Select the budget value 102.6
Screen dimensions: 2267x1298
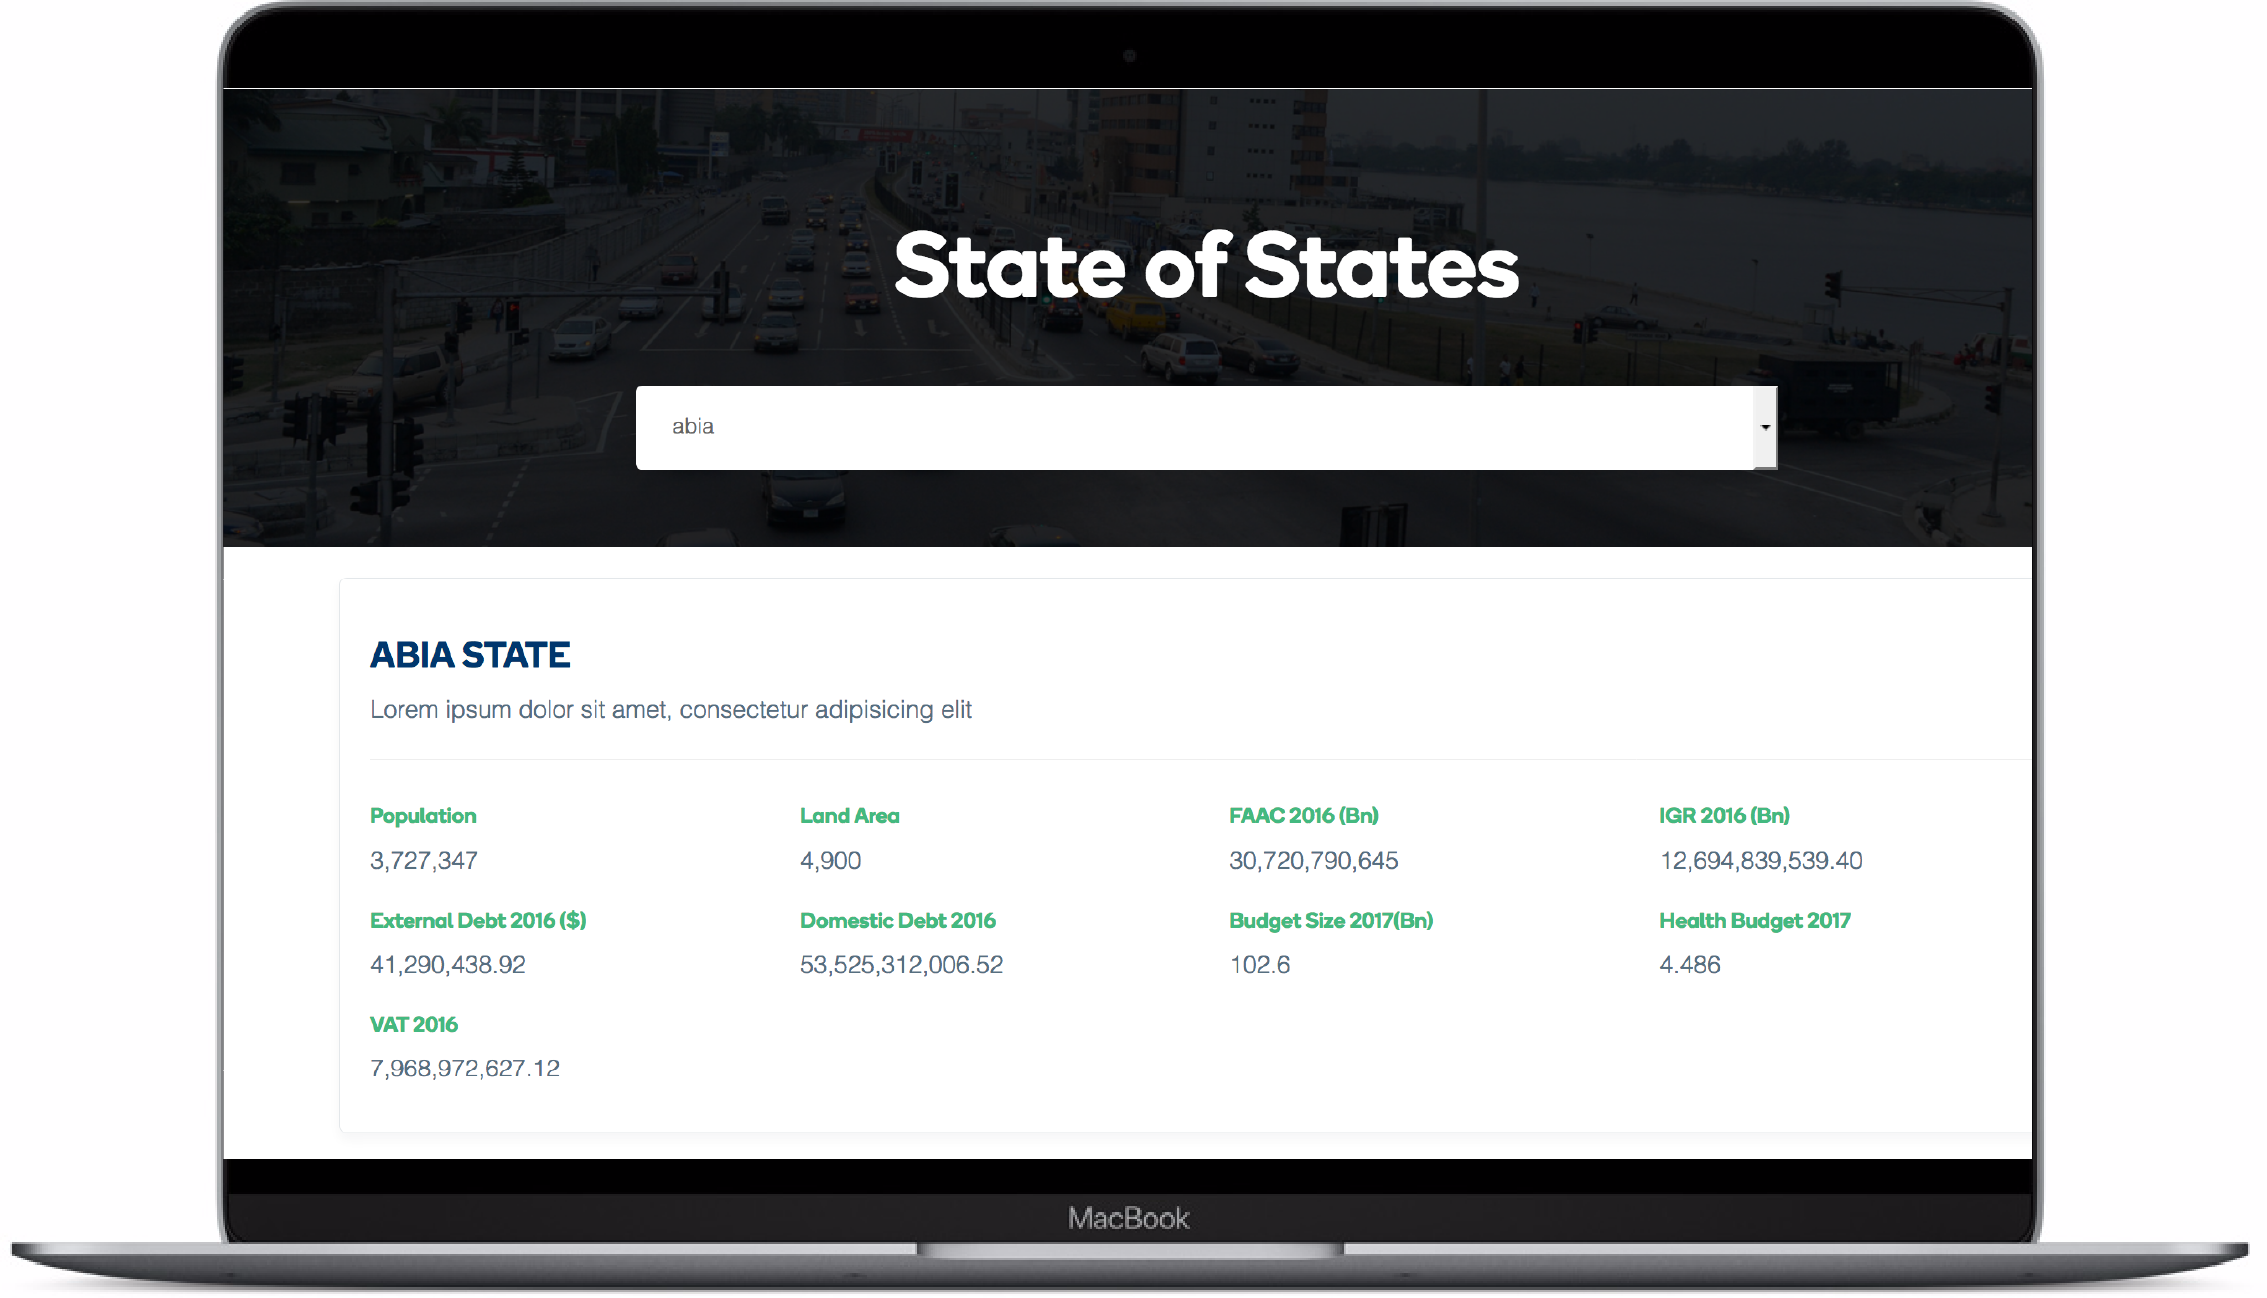pos(1260,964)
